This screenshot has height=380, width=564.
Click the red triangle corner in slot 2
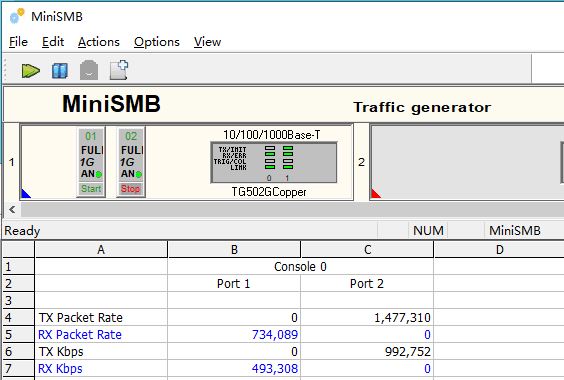376,193
